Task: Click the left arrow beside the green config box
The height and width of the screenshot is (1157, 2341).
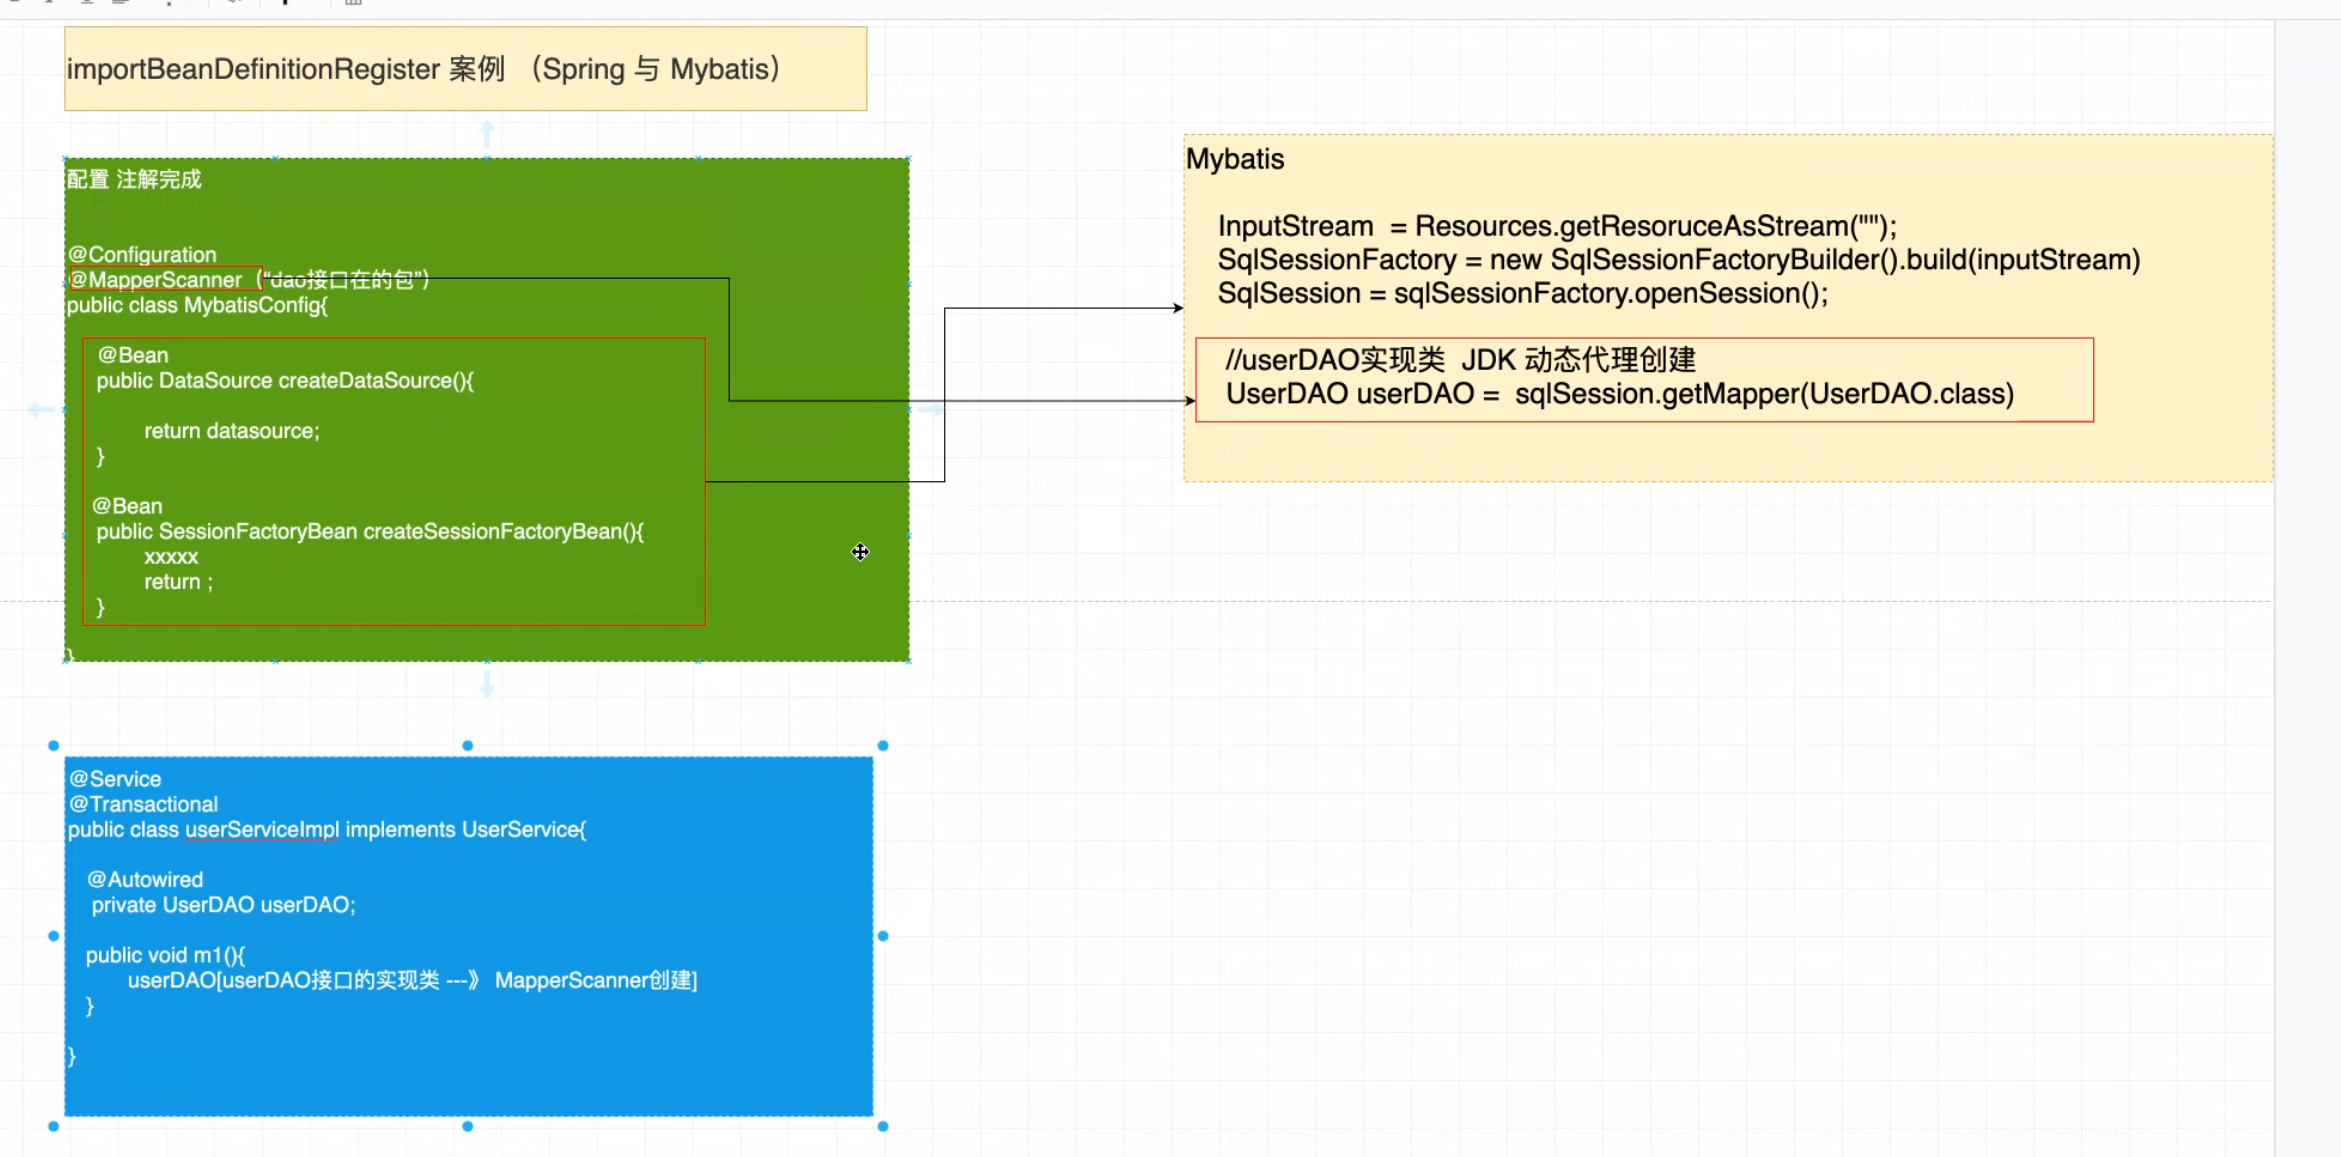Action: [40, 409]
